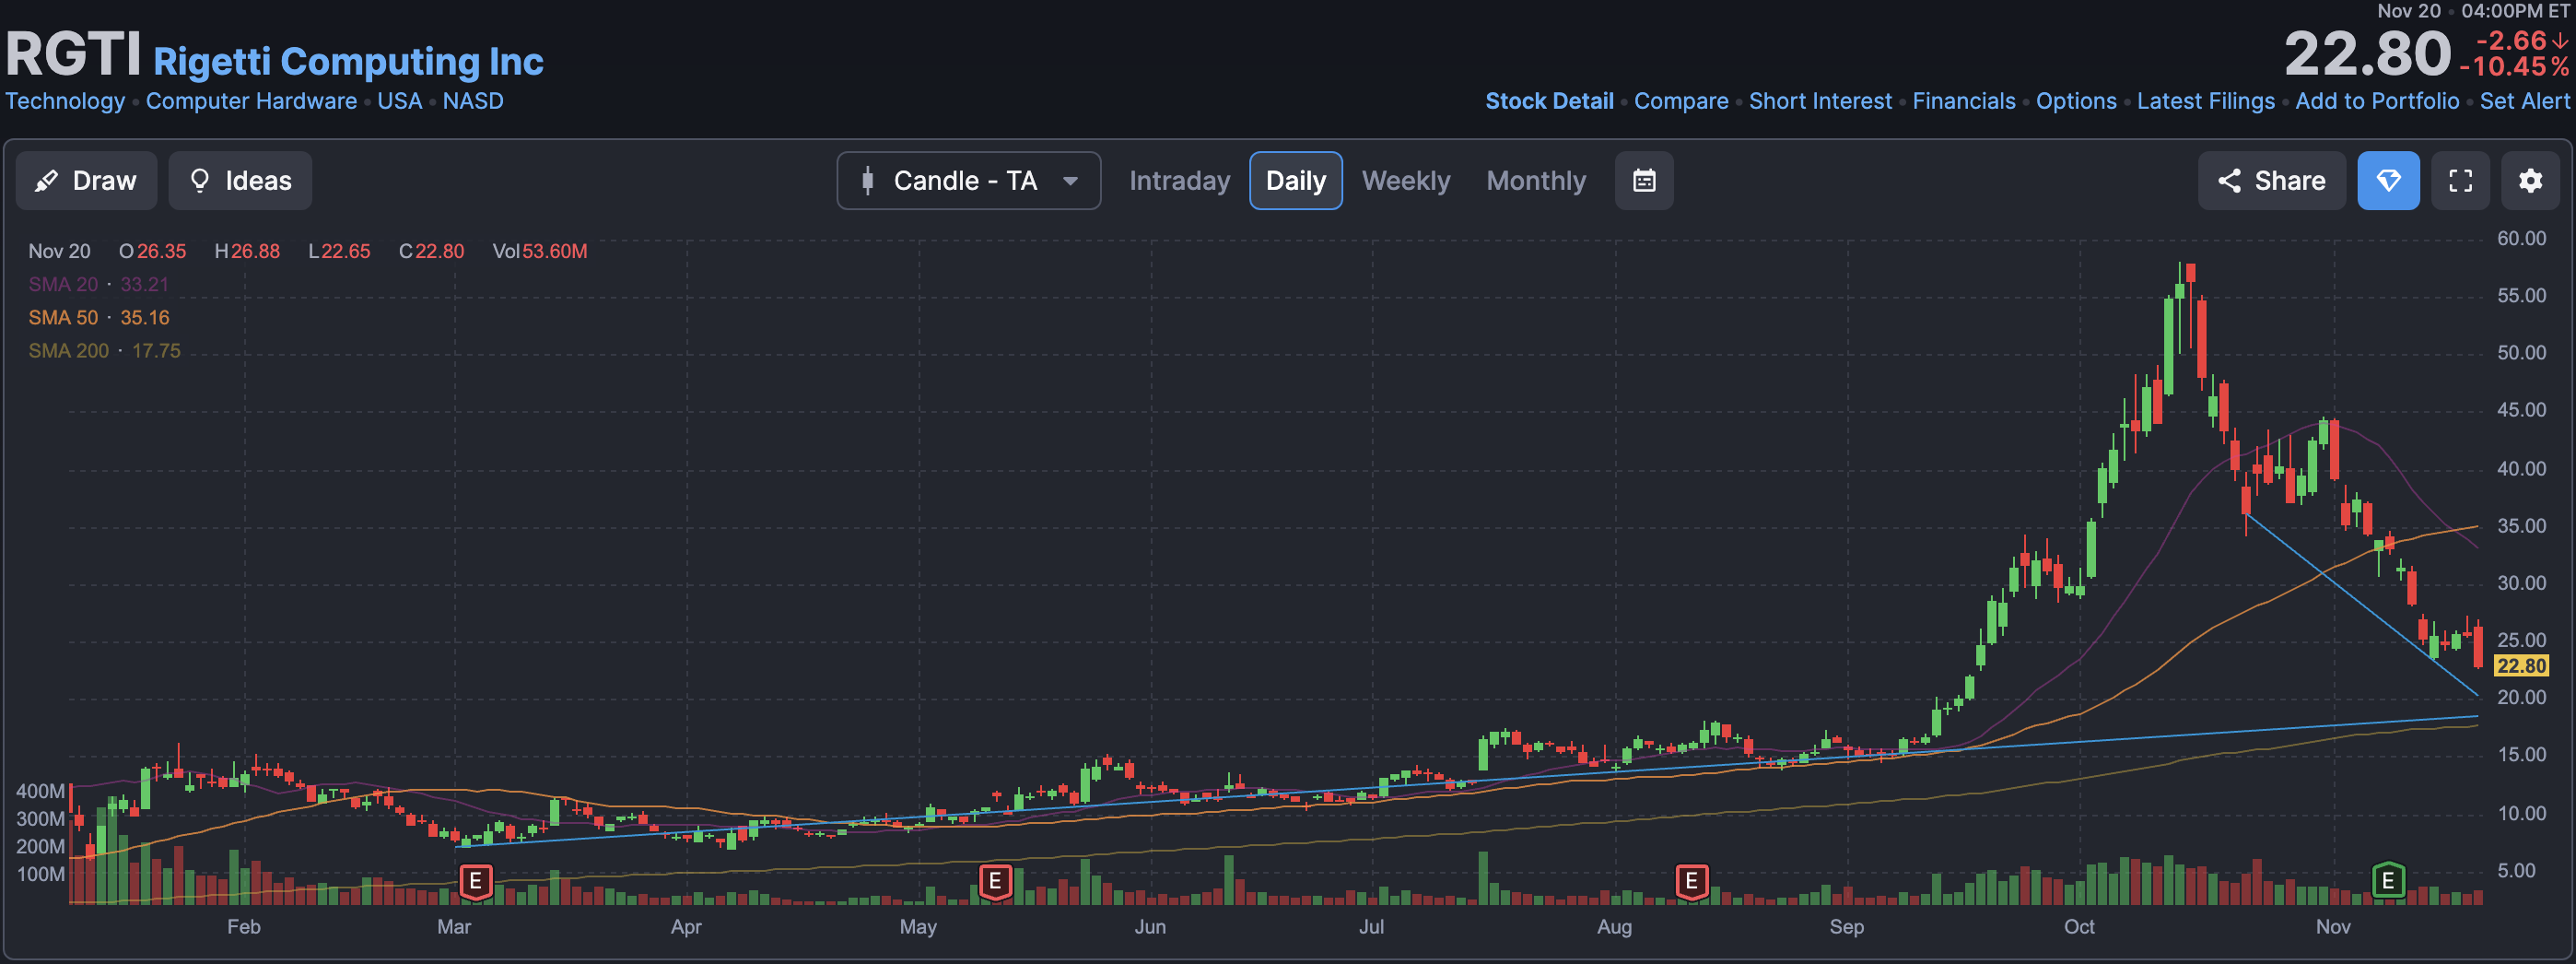2576x964 pixels.
Task: Click the -10.45% change value
Action: pyautogui.click(x=2514, y=67)
